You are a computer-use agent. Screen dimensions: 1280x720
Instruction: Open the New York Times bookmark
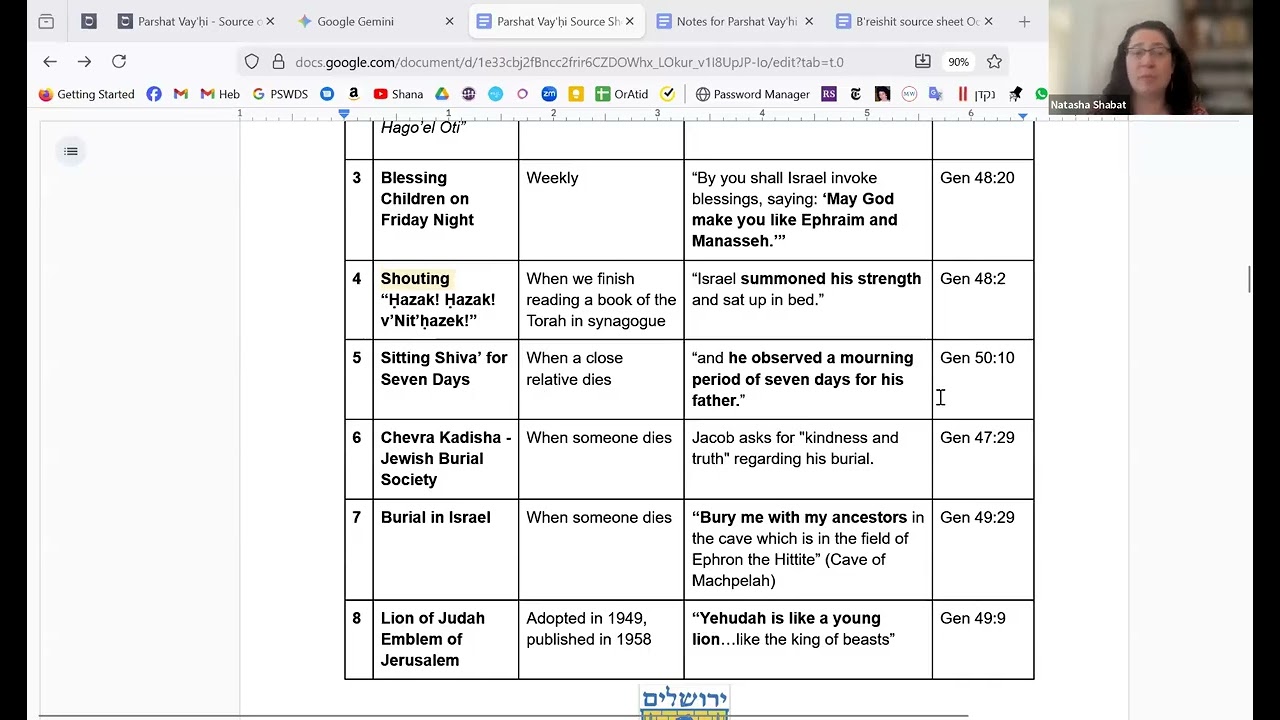pos(855,94)
